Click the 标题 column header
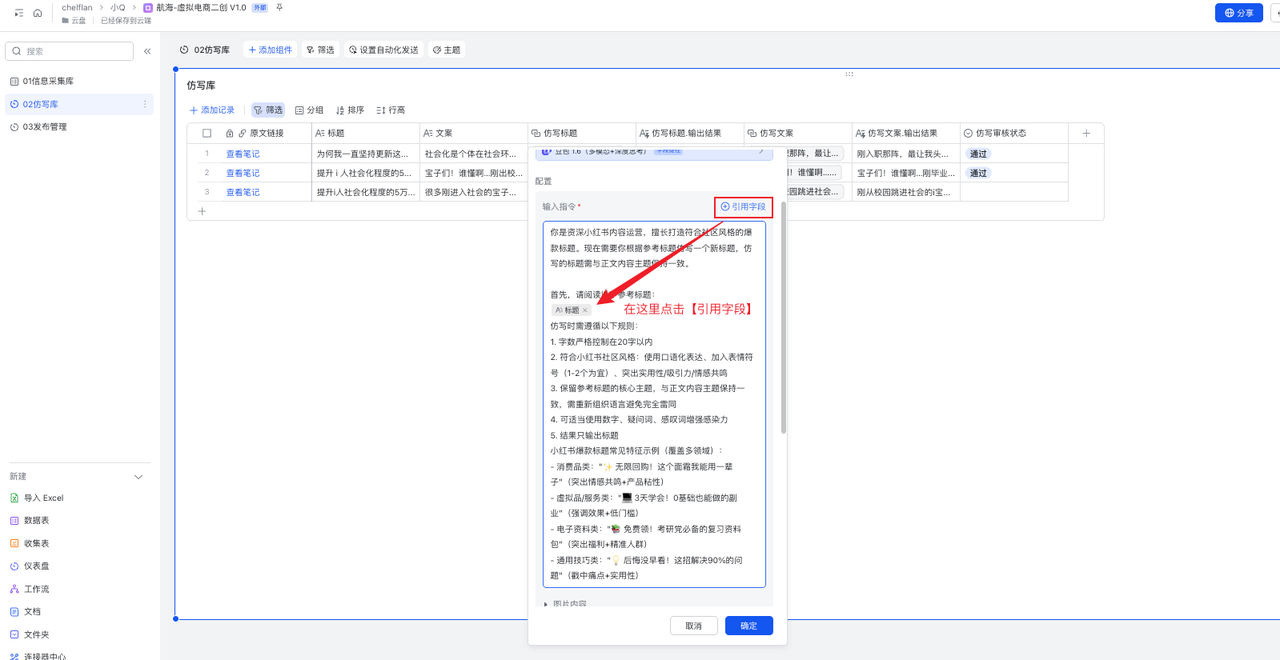This screenshot has width=1280, height=660. click(x=365, y=133)
